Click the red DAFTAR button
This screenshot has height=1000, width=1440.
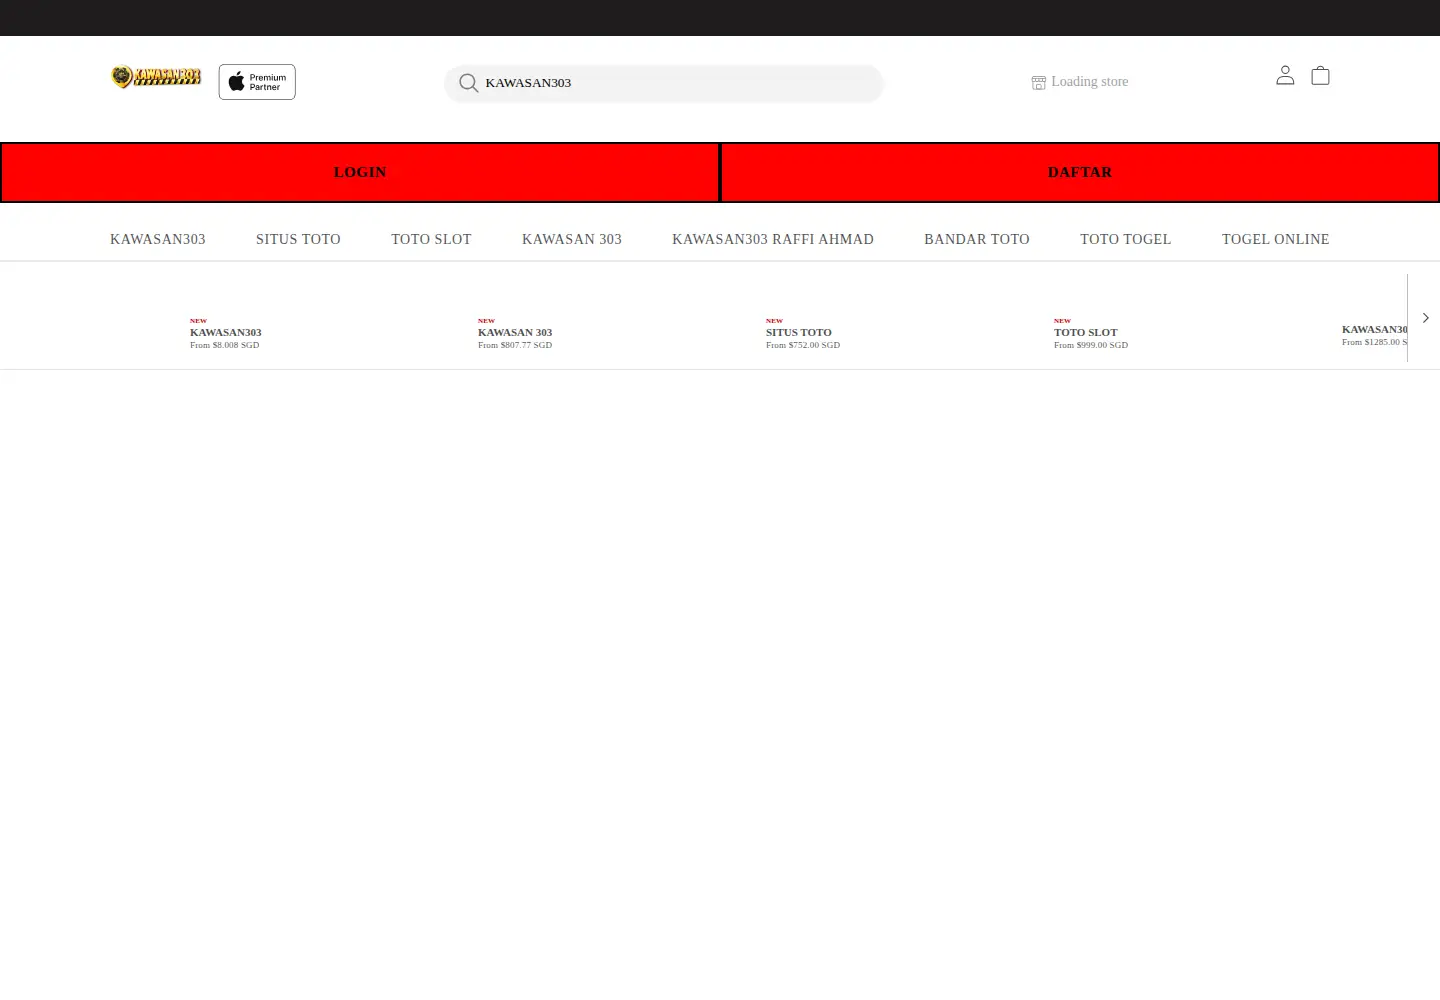[1080, 172]
